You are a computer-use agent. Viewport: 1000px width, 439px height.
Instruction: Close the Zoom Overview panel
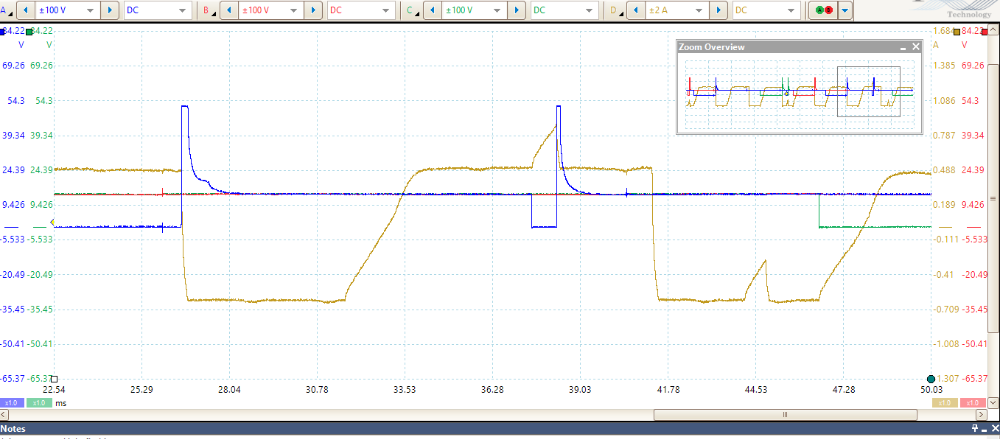tap(913, 47)
